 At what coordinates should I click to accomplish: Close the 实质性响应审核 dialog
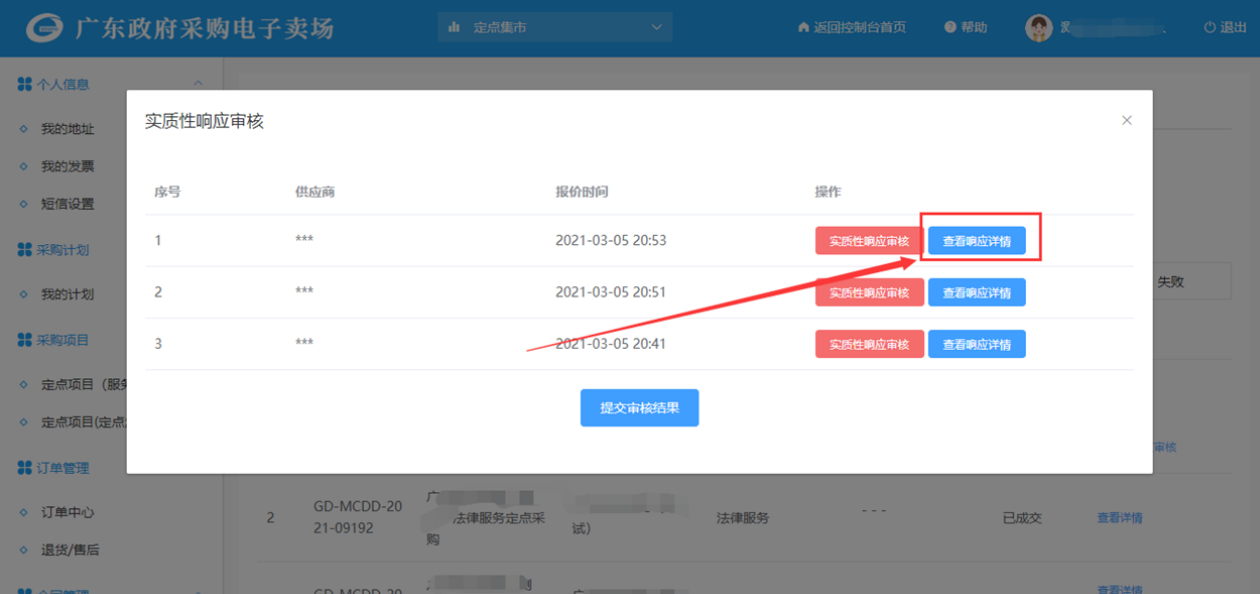point(1126,120)
